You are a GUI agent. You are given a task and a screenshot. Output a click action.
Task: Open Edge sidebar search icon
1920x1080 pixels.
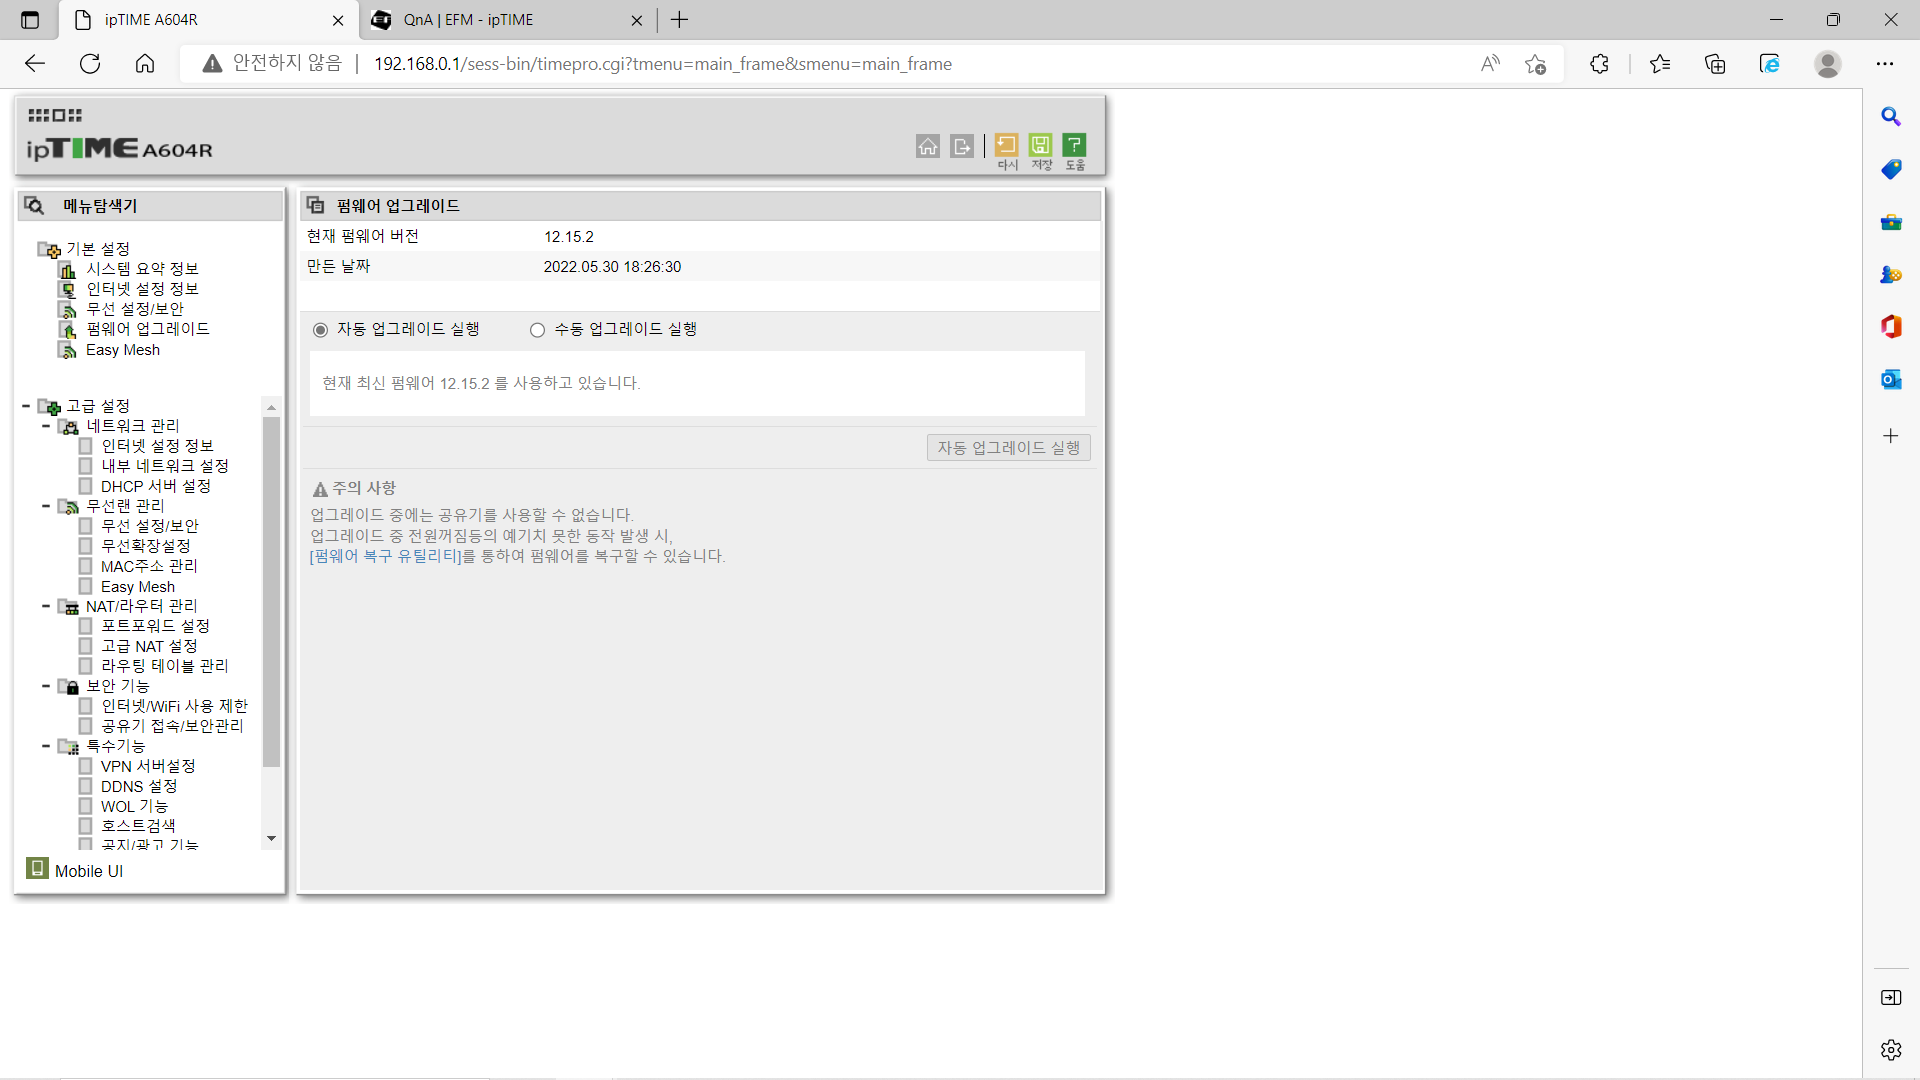[1891, 117]
